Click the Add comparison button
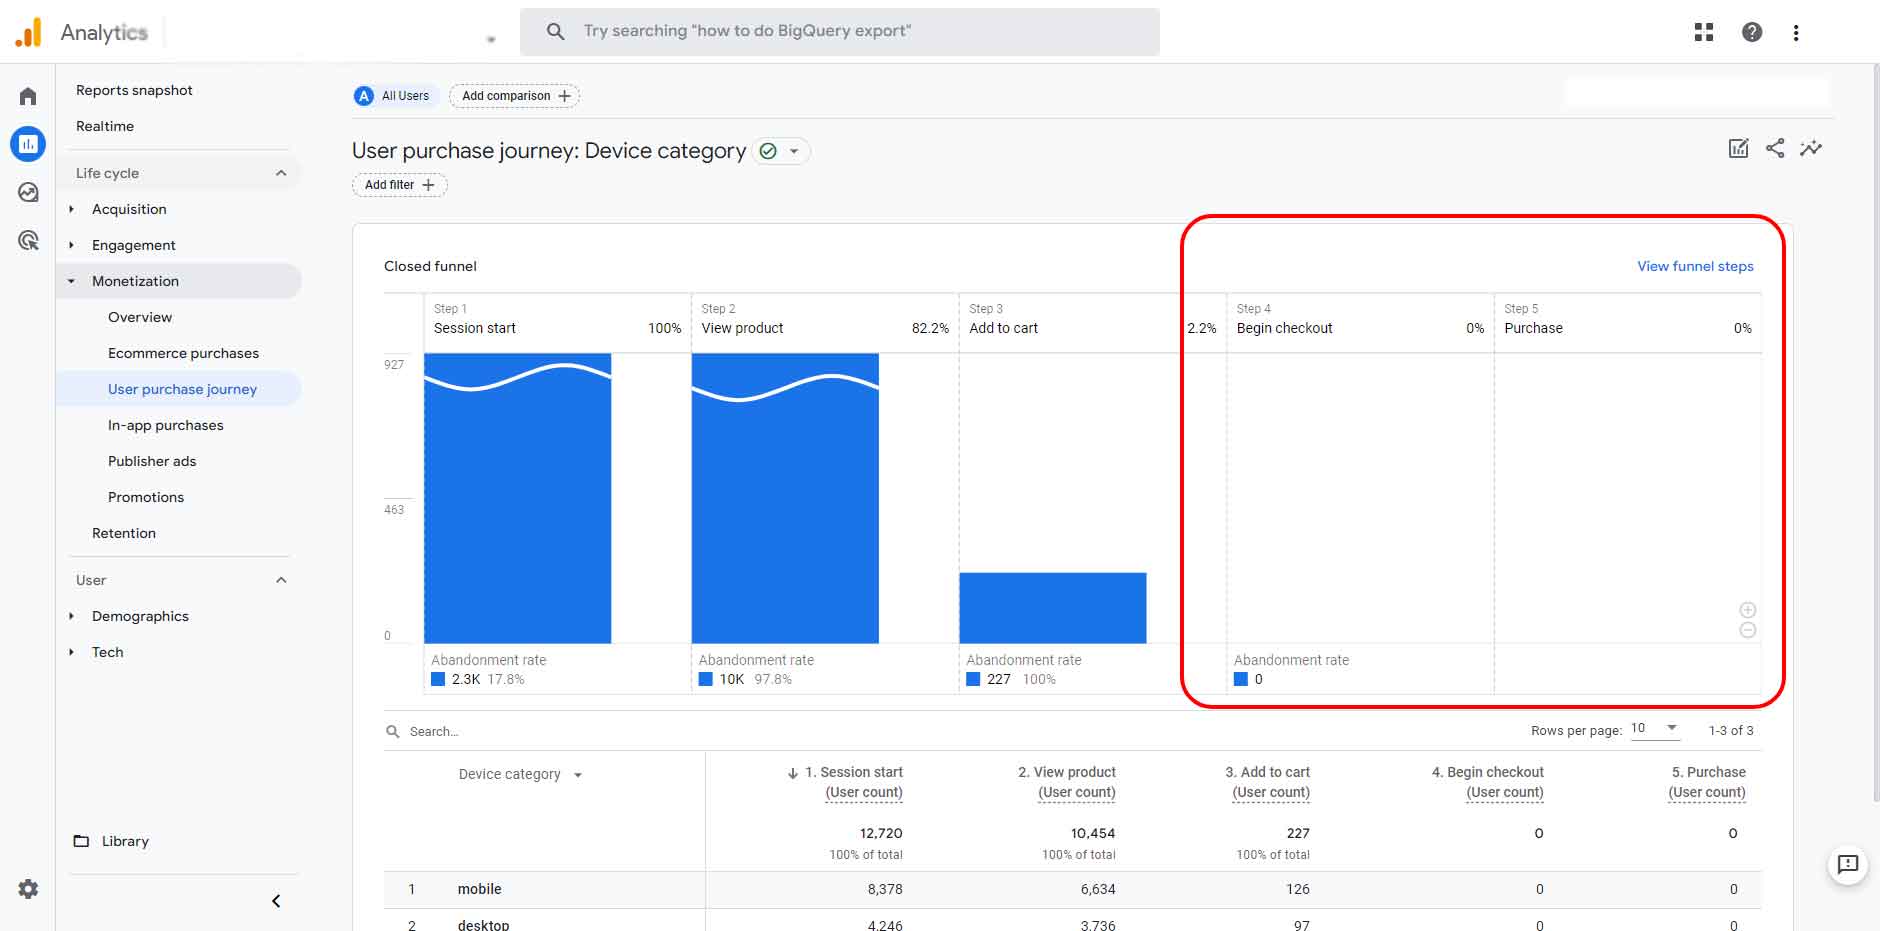Screen dimensions: 1880x931 coord(515,96)
